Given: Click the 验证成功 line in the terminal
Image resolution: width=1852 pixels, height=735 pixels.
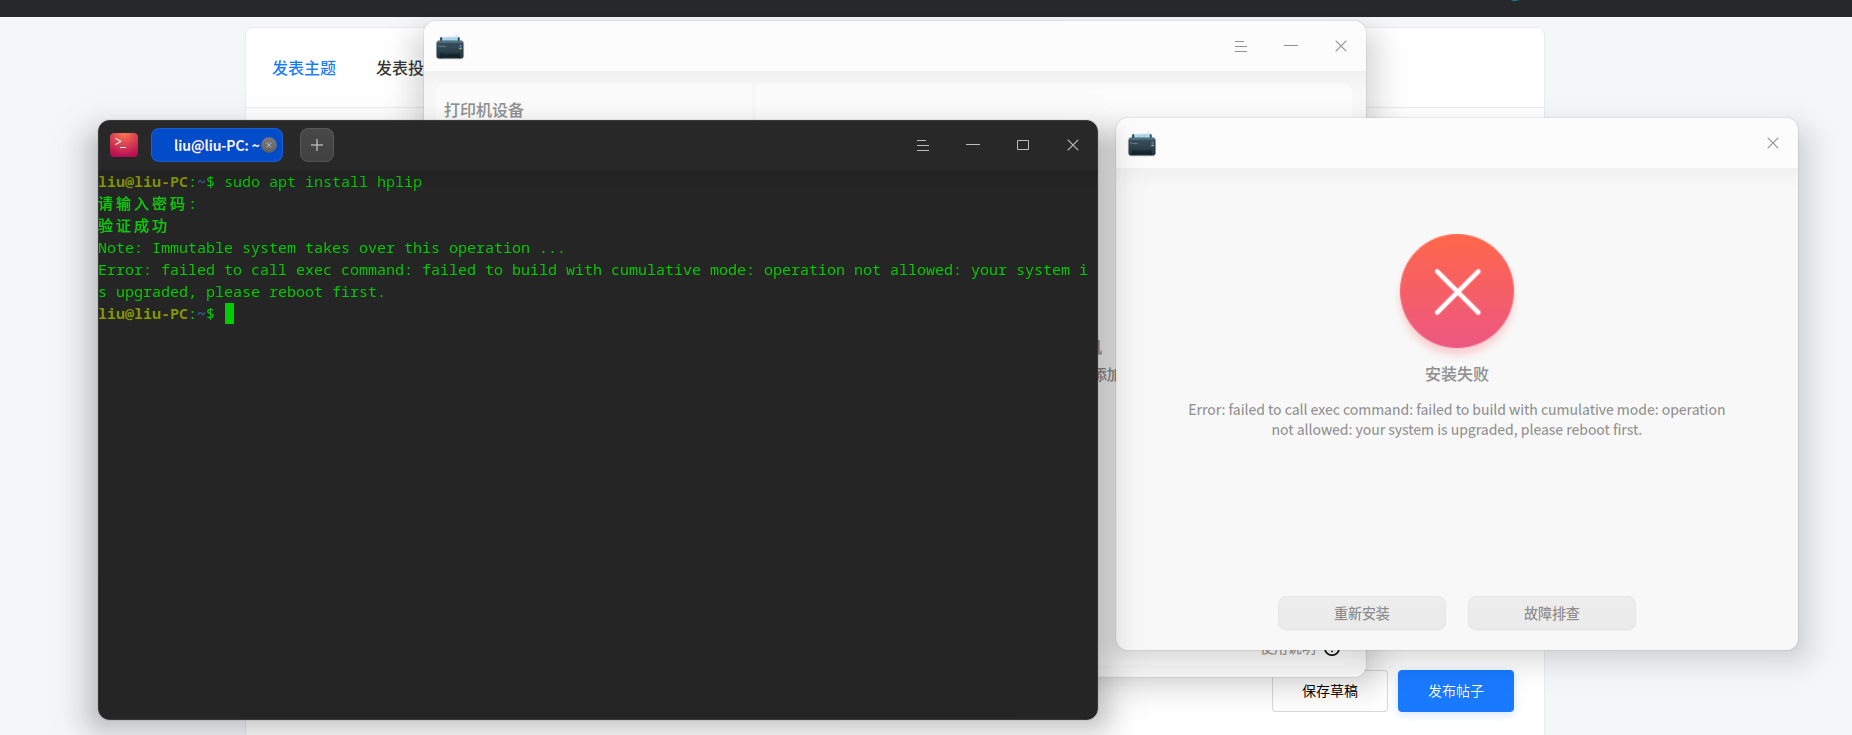Looking at the screenshot, I should 133,226.
